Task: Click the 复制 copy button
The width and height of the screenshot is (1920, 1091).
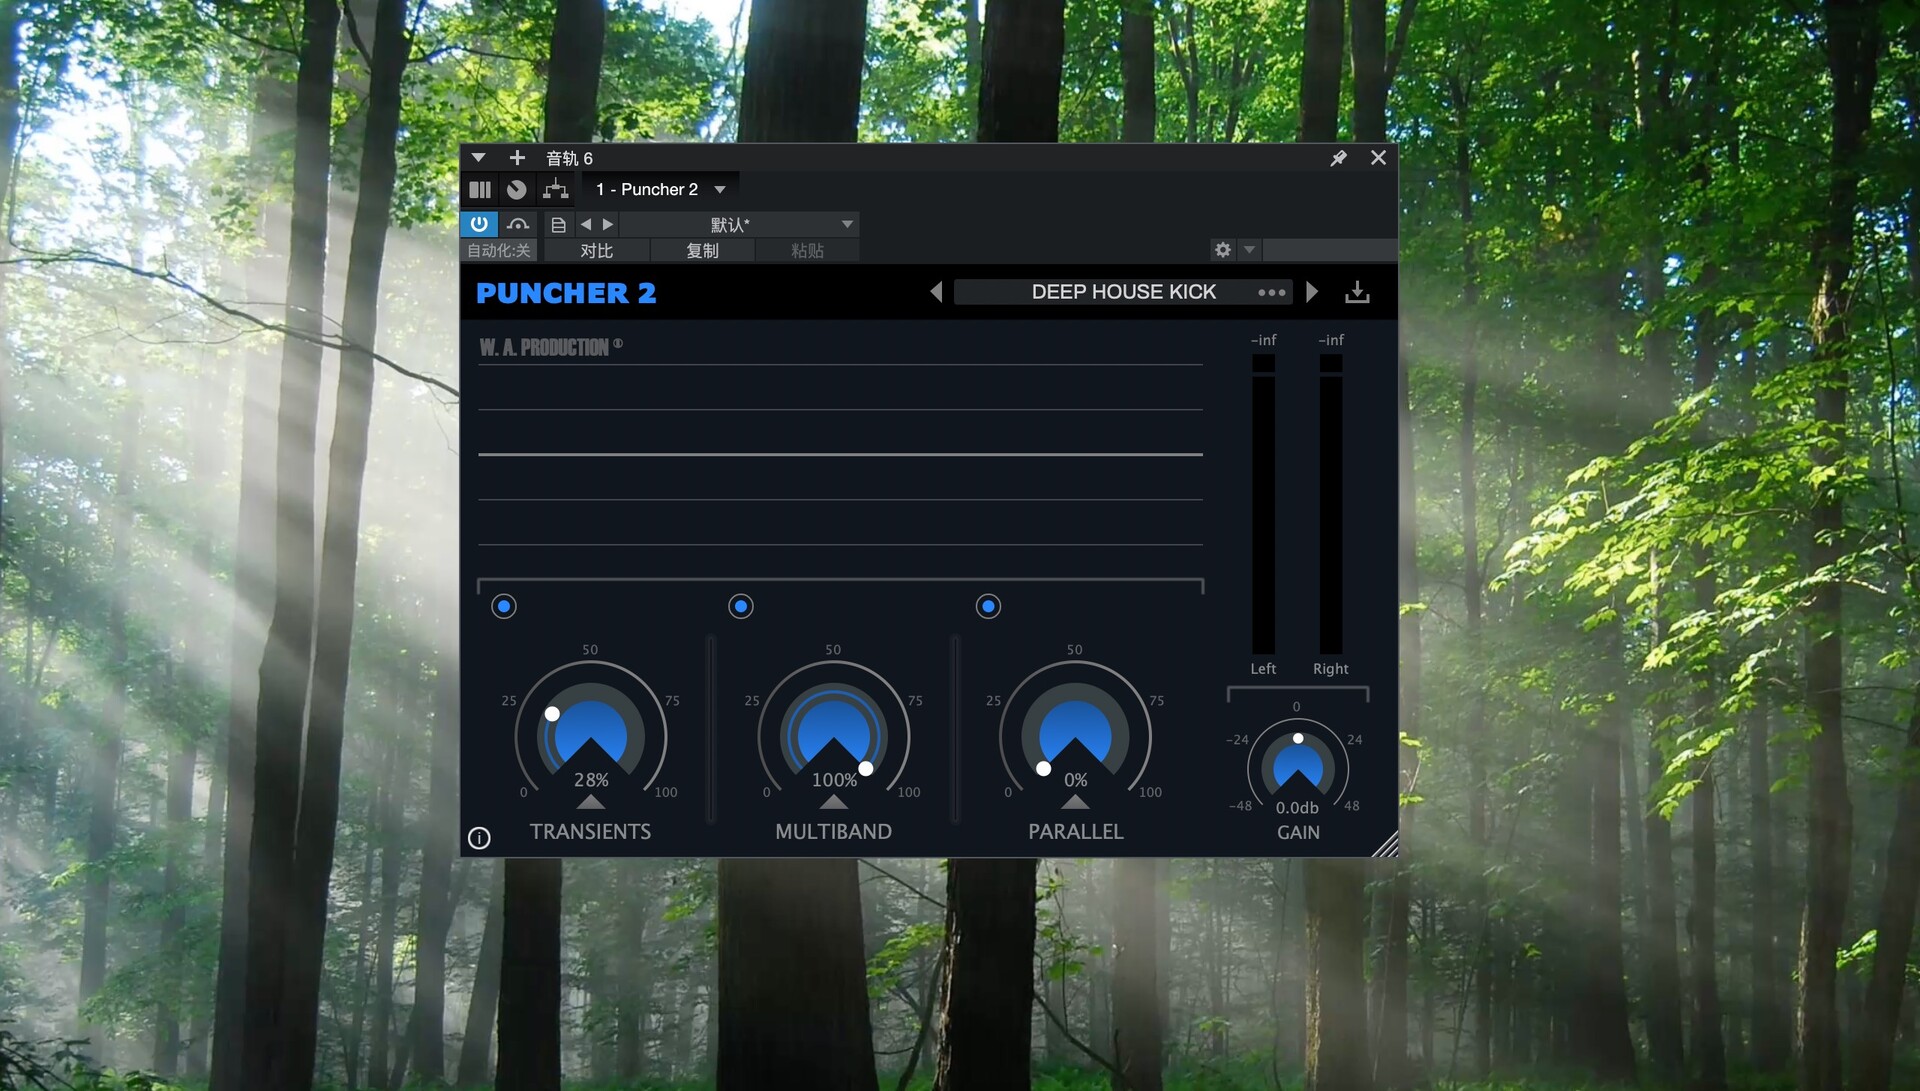Action: point(702,251)
